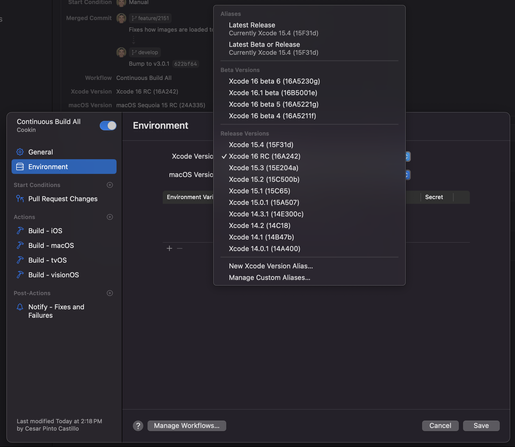Add a new action with Actions plus icon
This screenshot has width=515, height=447.
[110, 217]
